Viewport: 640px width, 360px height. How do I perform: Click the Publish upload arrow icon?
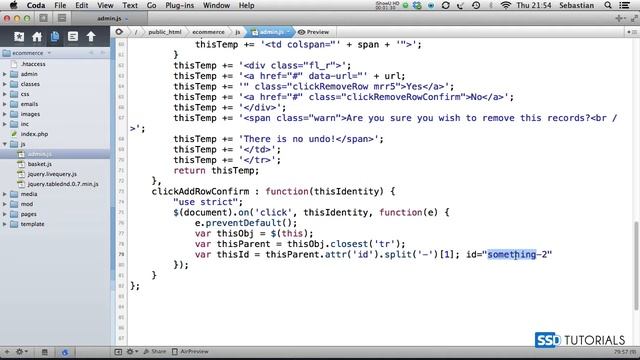pyautogui.click(x=91, y=37)
